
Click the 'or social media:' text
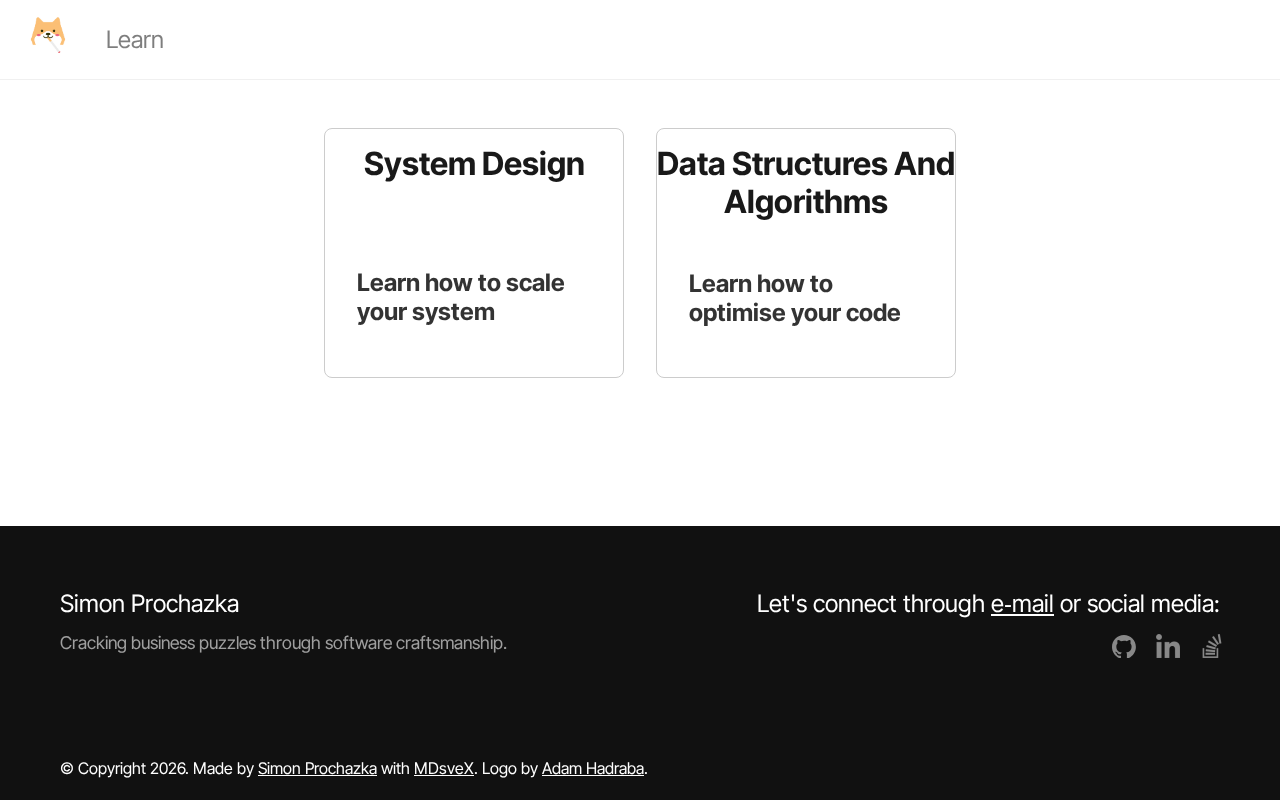tap(1139, 604)
